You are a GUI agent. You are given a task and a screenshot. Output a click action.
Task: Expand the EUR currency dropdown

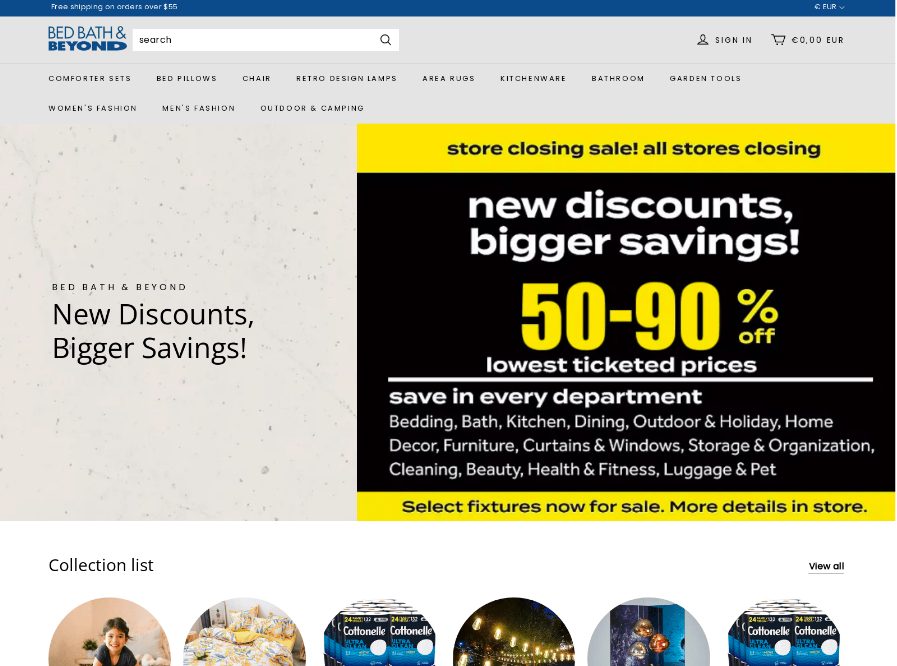(829, 7)
